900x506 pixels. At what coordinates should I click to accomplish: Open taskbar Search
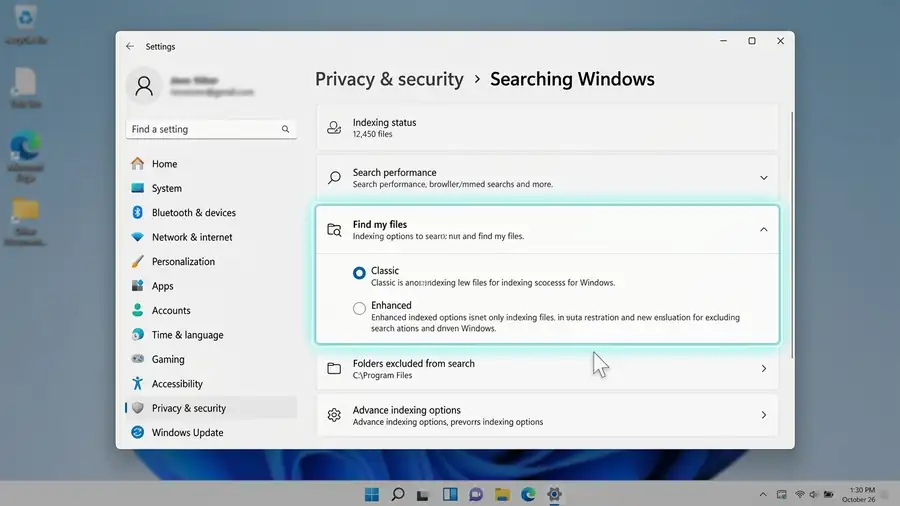[x=397, y=494]
